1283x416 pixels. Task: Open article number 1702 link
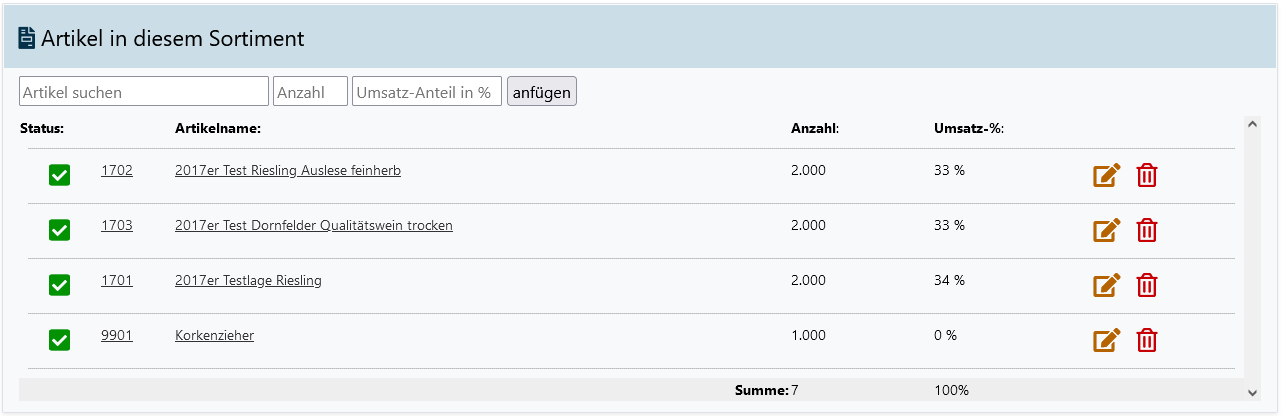pos(117,171)
